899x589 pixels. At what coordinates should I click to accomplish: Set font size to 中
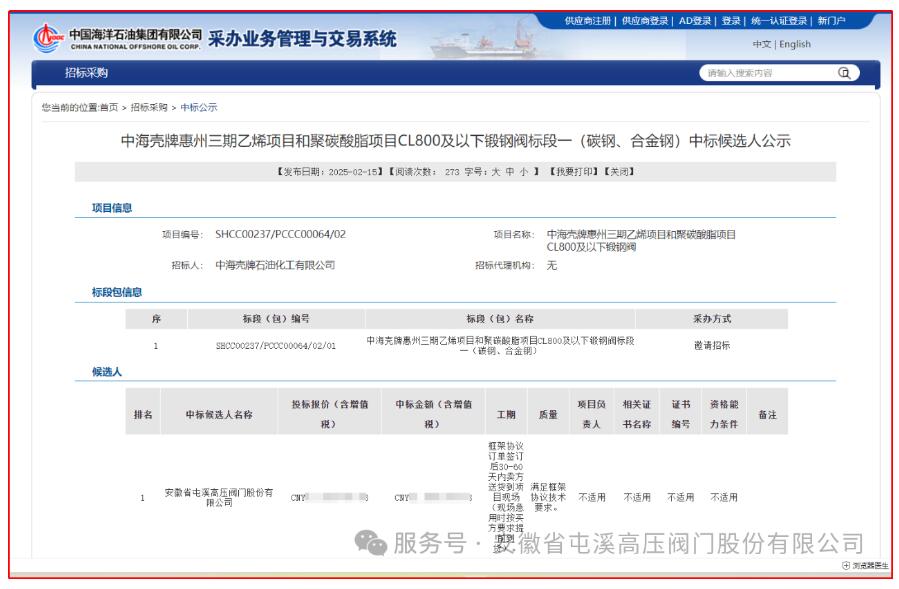tap(510, 171)
